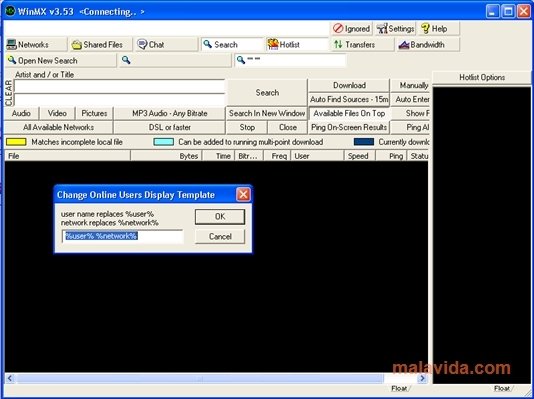Open Help
This screenshot has height=399, width=534.
click(x=439, y=29)
